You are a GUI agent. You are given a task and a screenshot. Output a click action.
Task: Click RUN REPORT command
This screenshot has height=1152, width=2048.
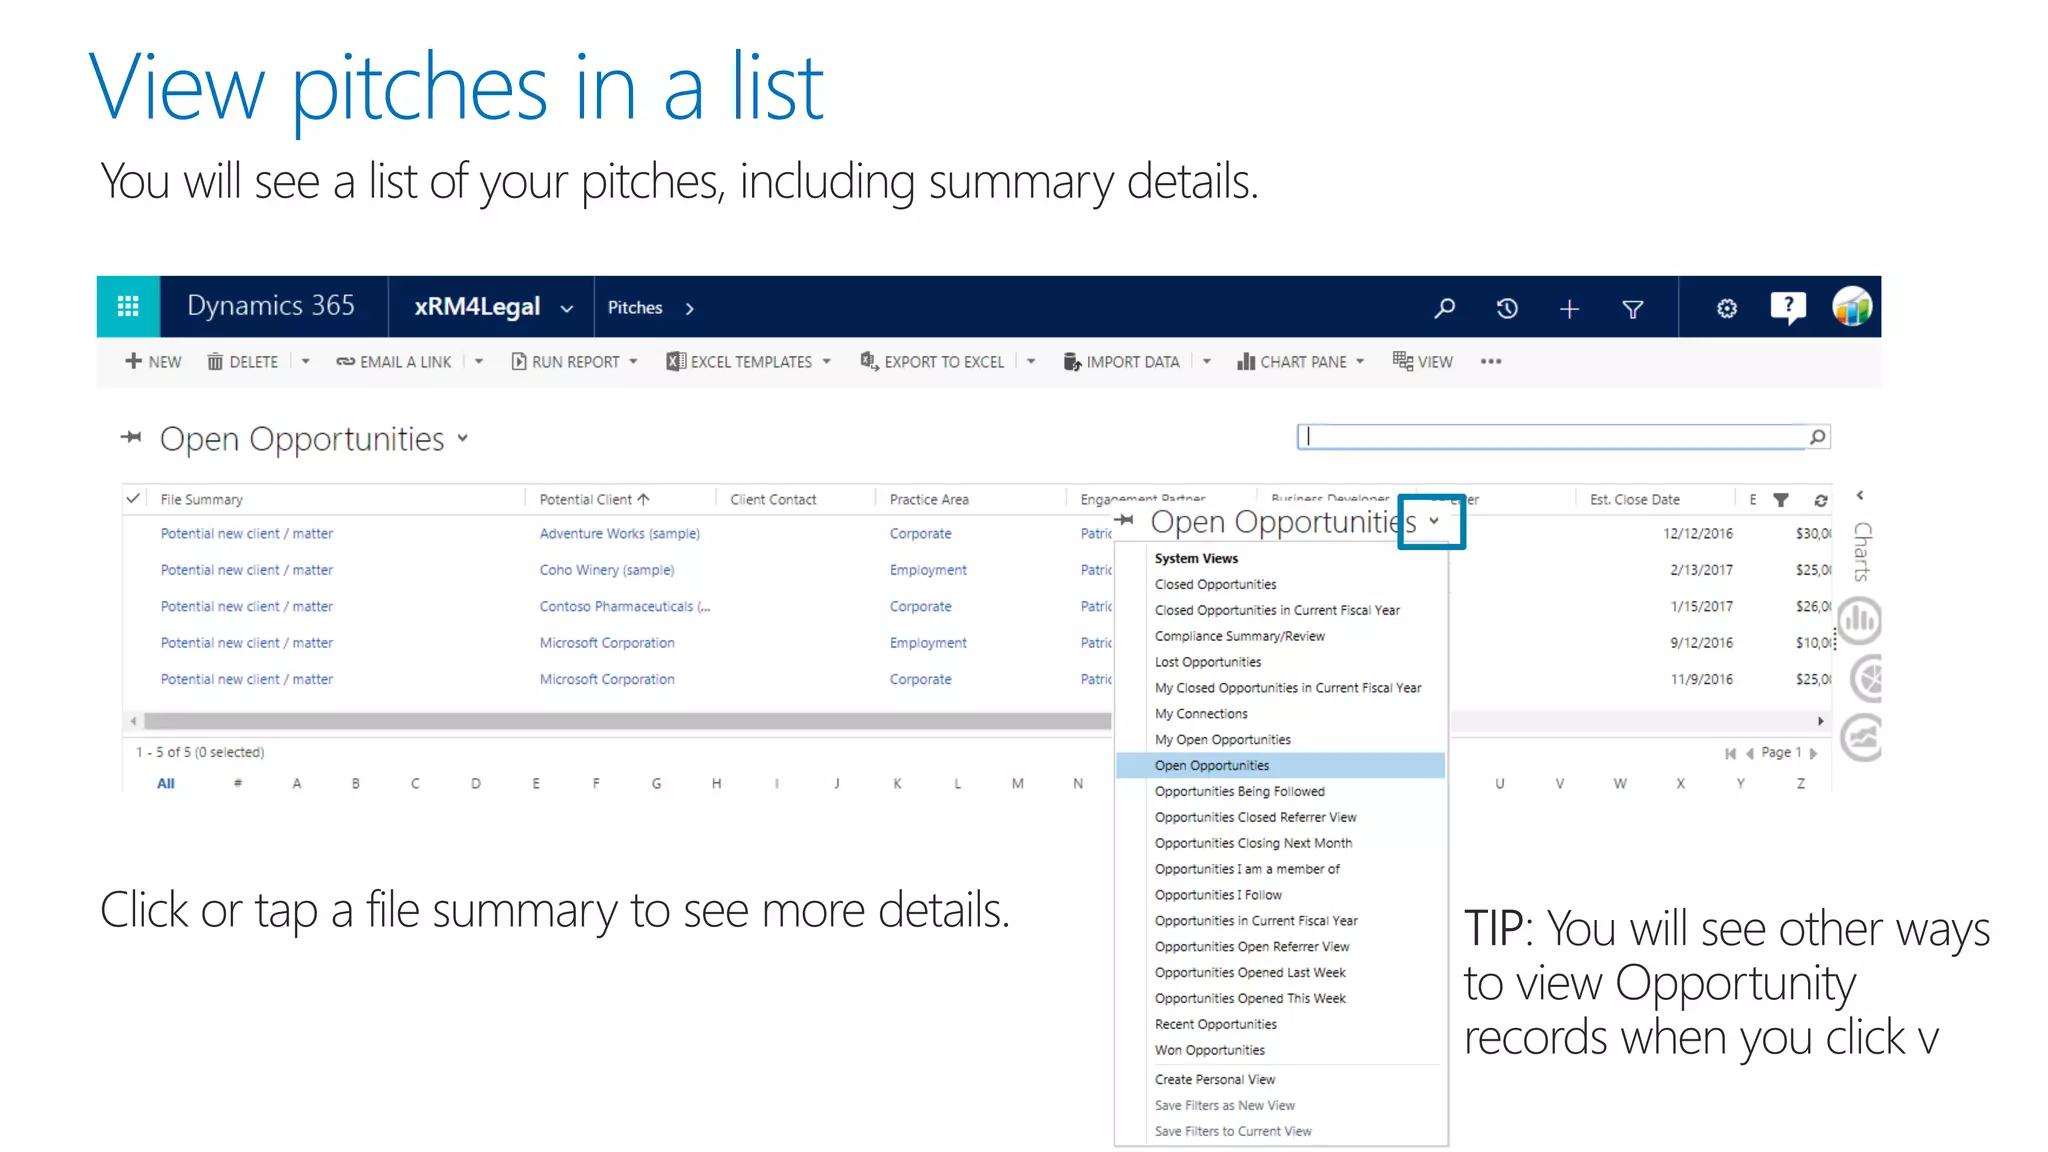(574, 362)
